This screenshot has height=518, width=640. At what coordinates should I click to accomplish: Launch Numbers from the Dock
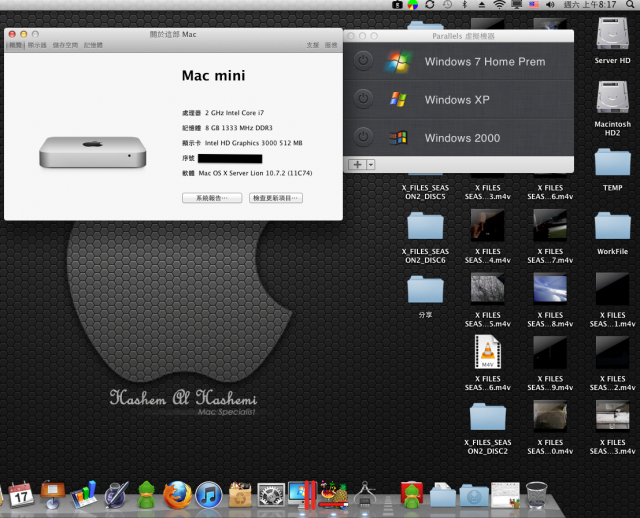(x=84, y=494)
